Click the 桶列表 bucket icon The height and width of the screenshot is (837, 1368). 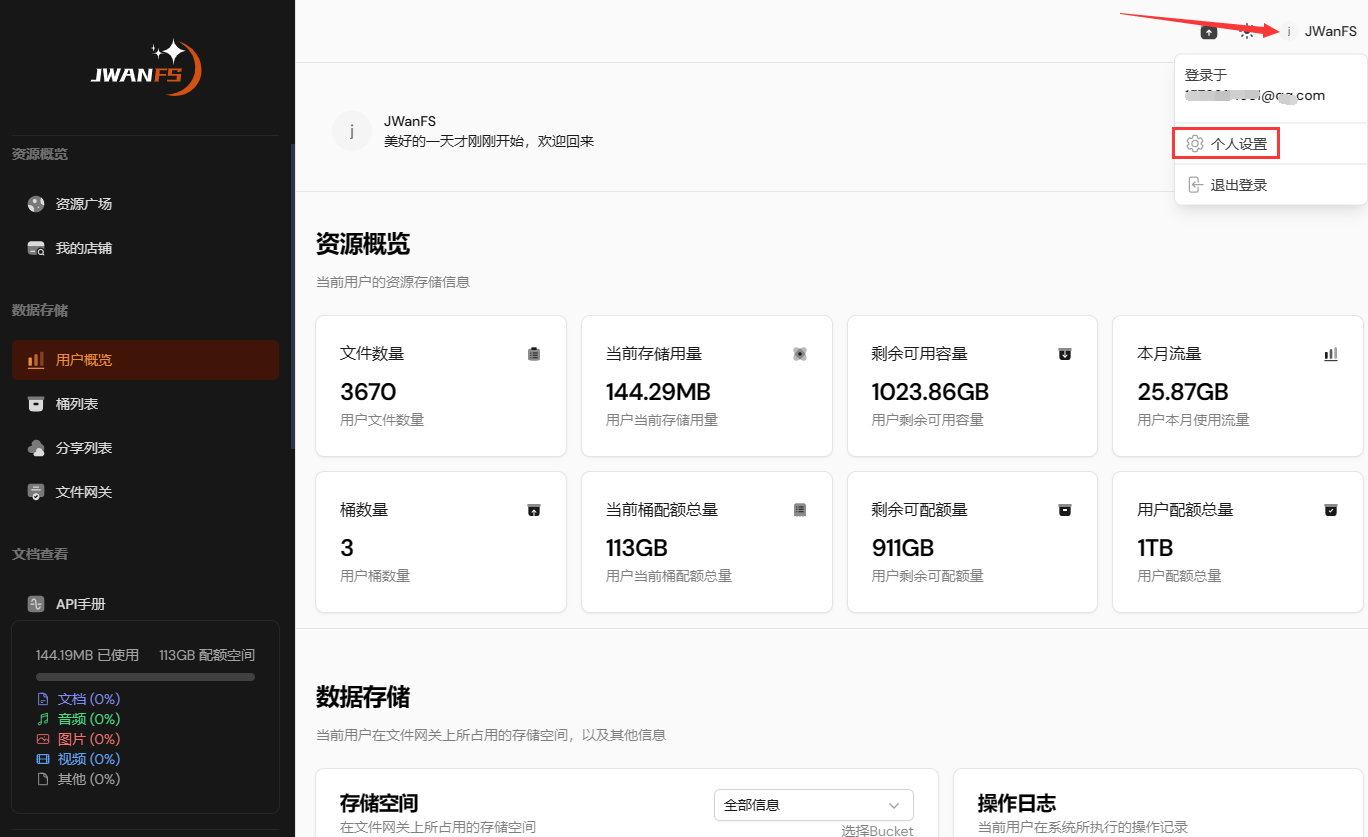tap(36, 404)
